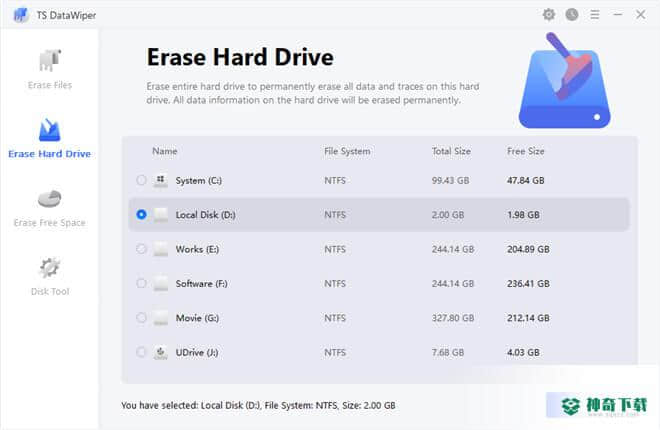The height and width of the screenshot is (430, 660).
Task: Open the Erase Free Space pie icon
Action: click(50, 199)
